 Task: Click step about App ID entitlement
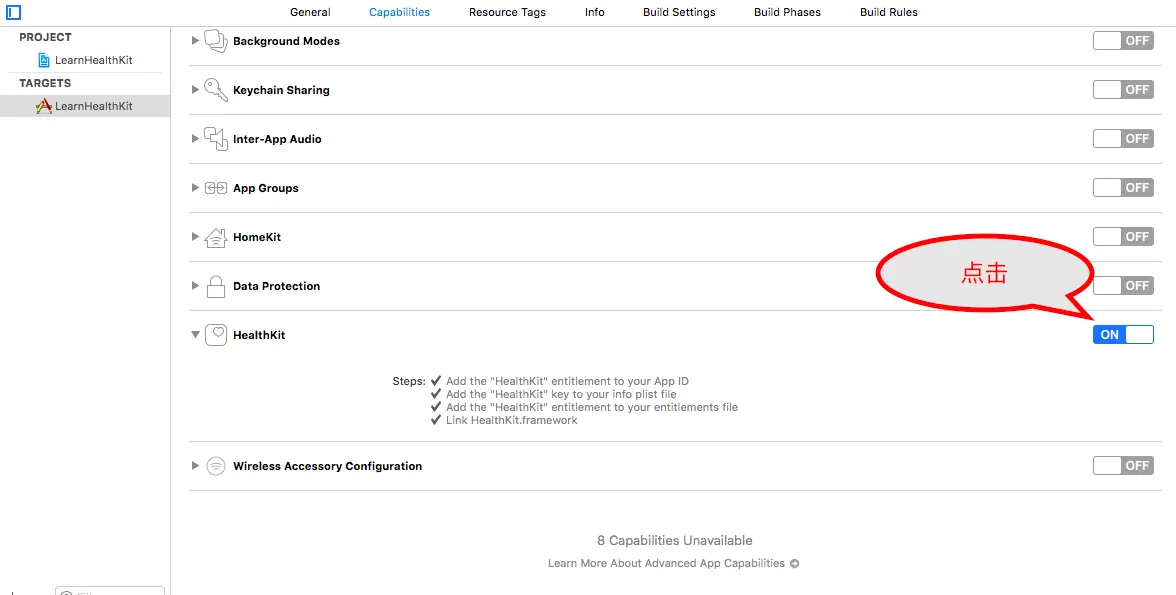[567, 381]
